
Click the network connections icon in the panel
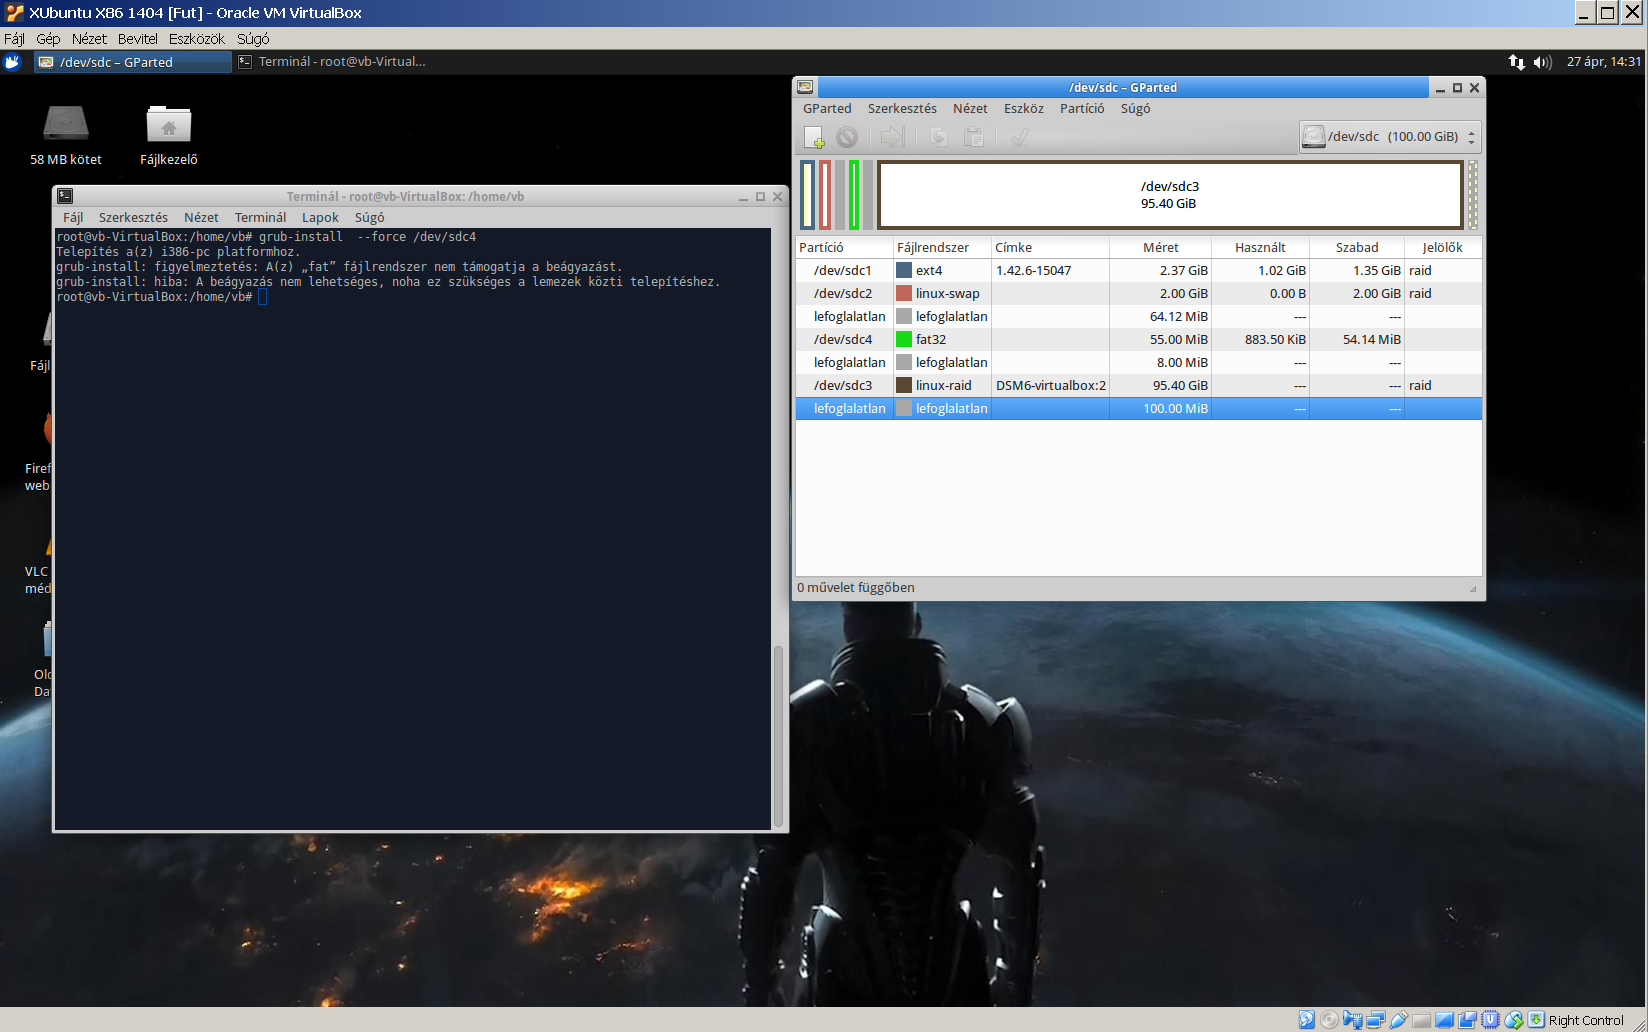click(x=1516, y=62)
